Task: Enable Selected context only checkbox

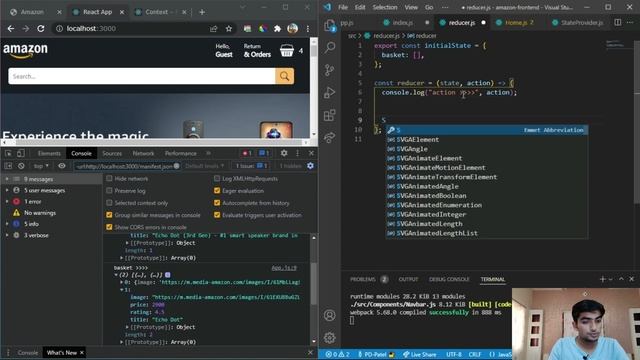Action: coord(109,203)
